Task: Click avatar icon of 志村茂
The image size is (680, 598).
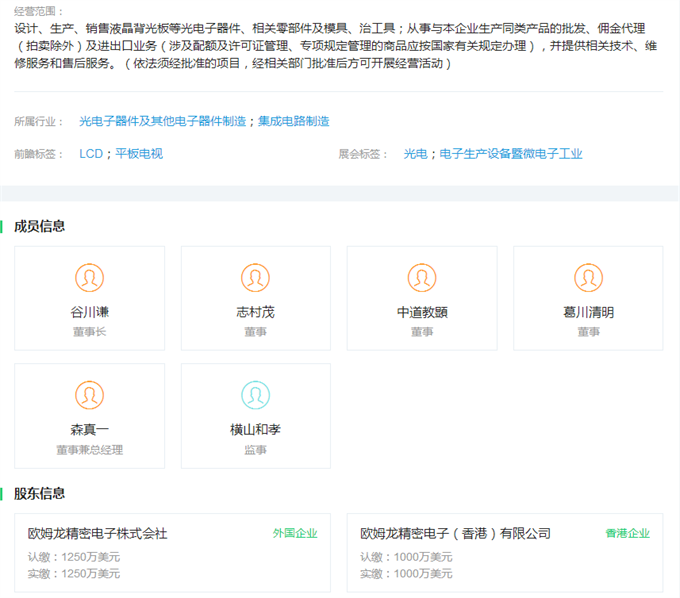Action: (255, 278)
